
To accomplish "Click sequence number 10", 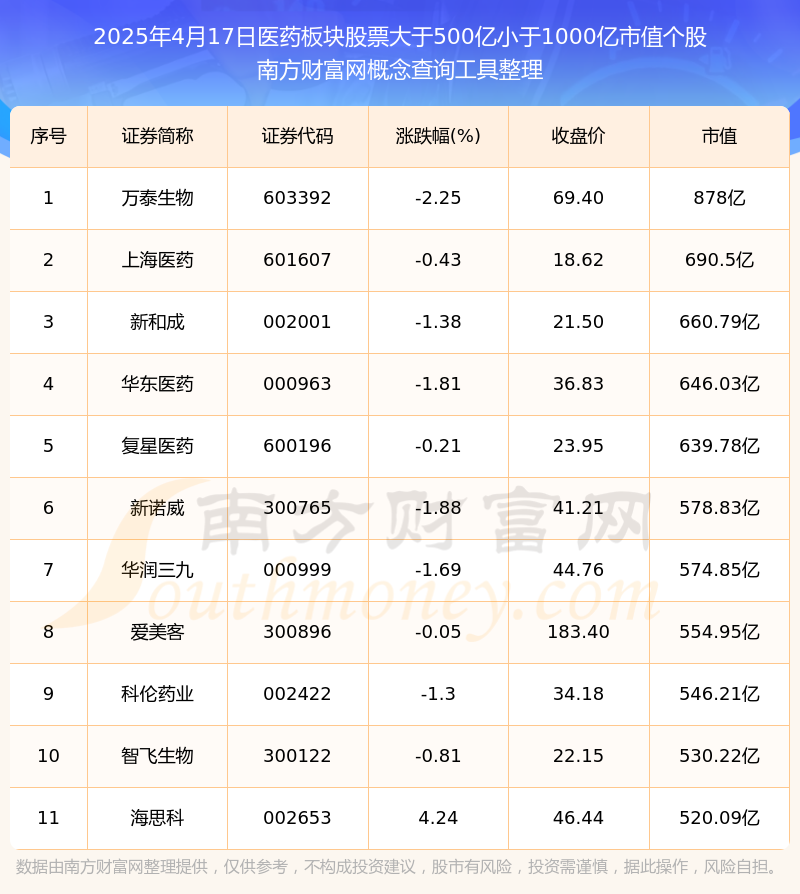I will click(48, 756).
